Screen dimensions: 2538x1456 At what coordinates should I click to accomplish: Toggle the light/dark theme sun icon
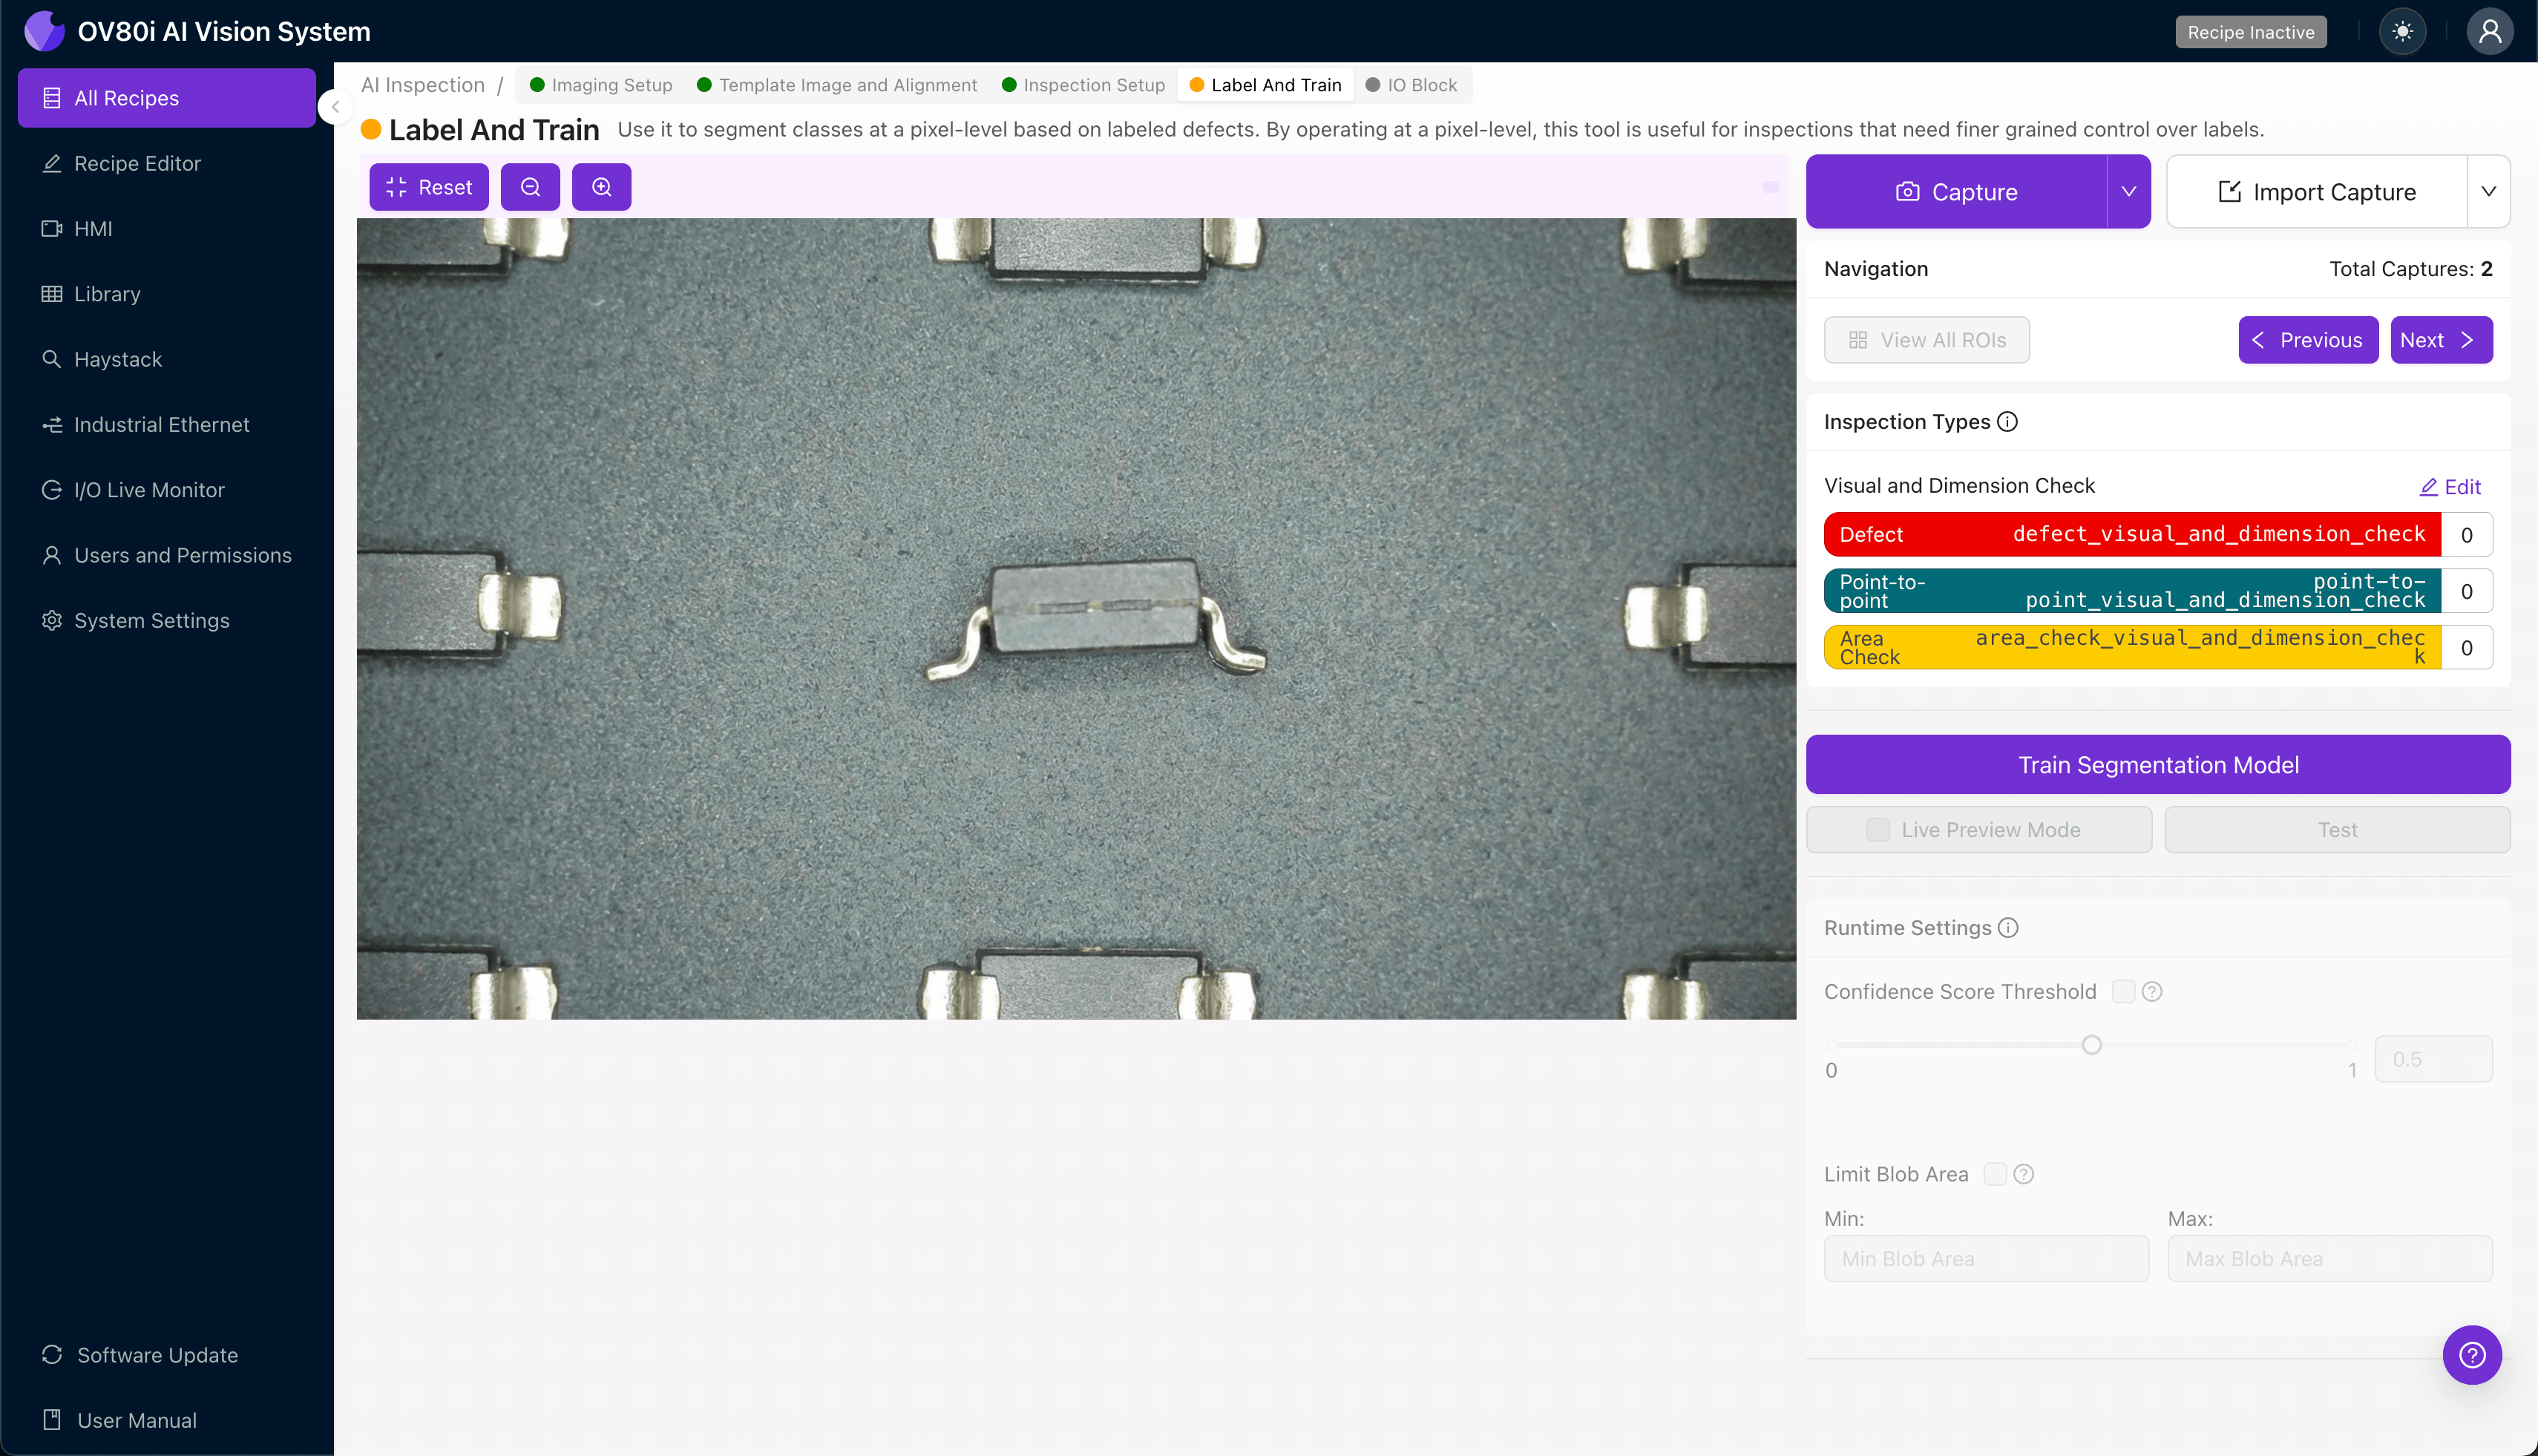coord(2402,32)
